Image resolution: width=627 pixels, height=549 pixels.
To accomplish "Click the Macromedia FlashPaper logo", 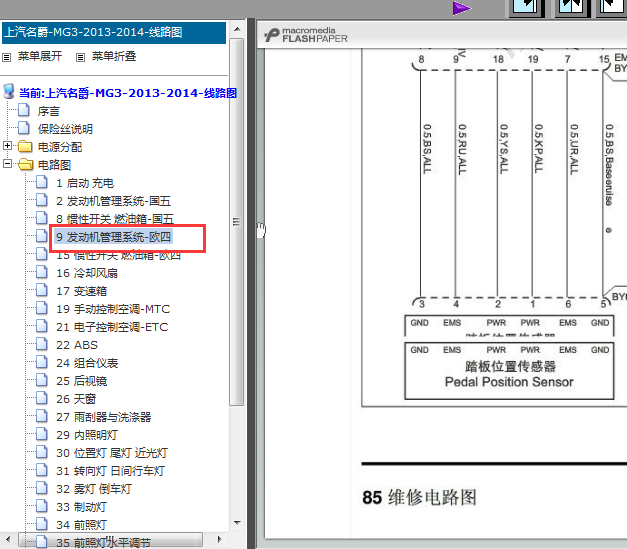I will point(306,35).
